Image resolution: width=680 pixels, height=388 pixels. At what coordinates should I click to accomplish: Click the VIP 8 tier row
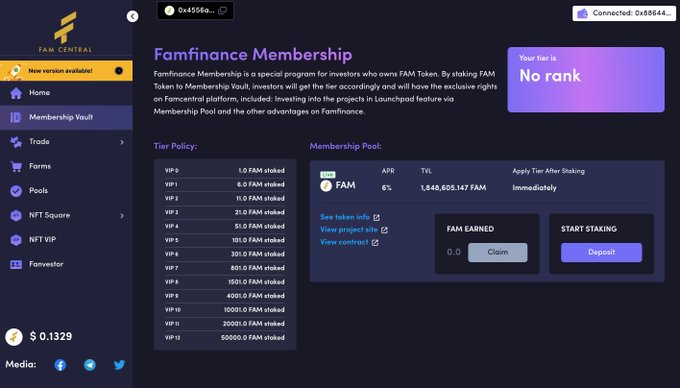tap(225, 282)
